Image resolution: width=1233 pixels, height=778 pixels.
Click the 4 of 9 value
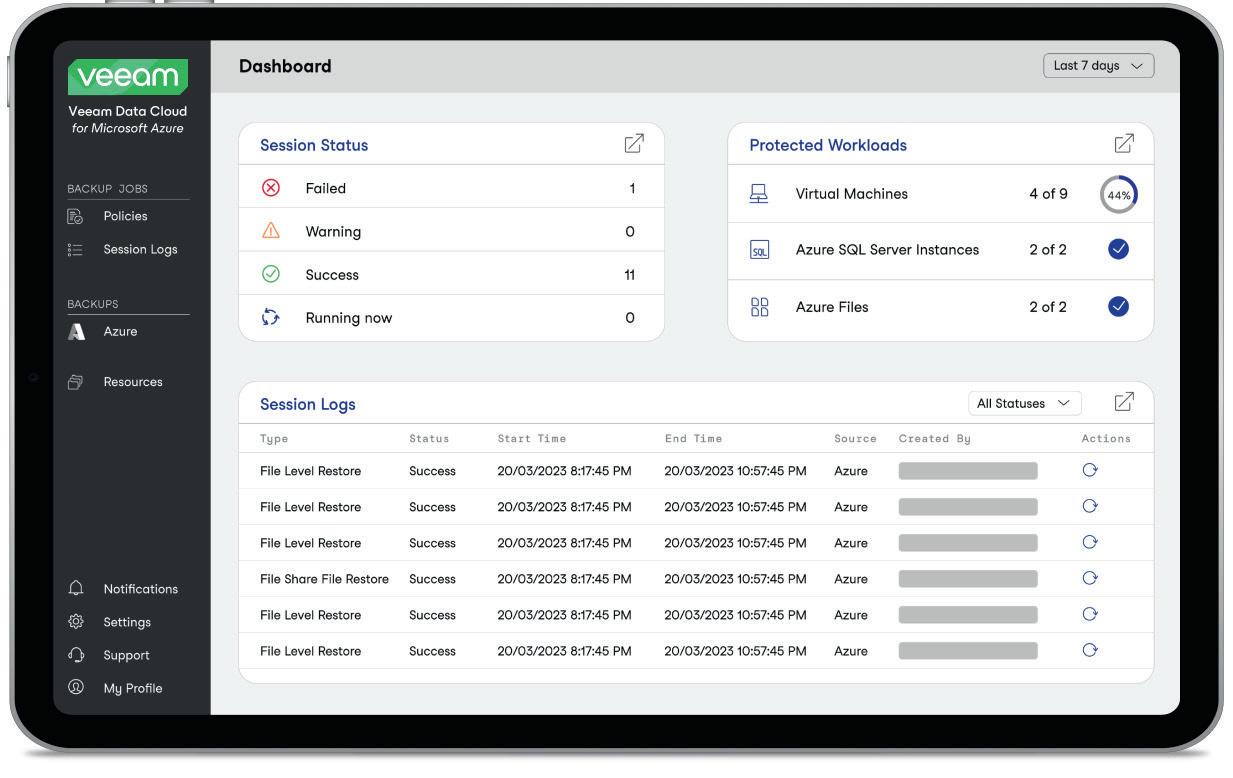1048,194
